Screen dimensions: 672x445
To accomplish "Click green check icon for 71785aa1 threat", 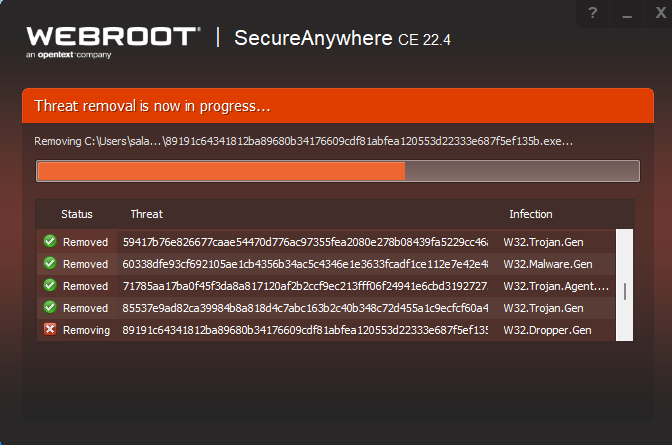I will pos(50,285).
